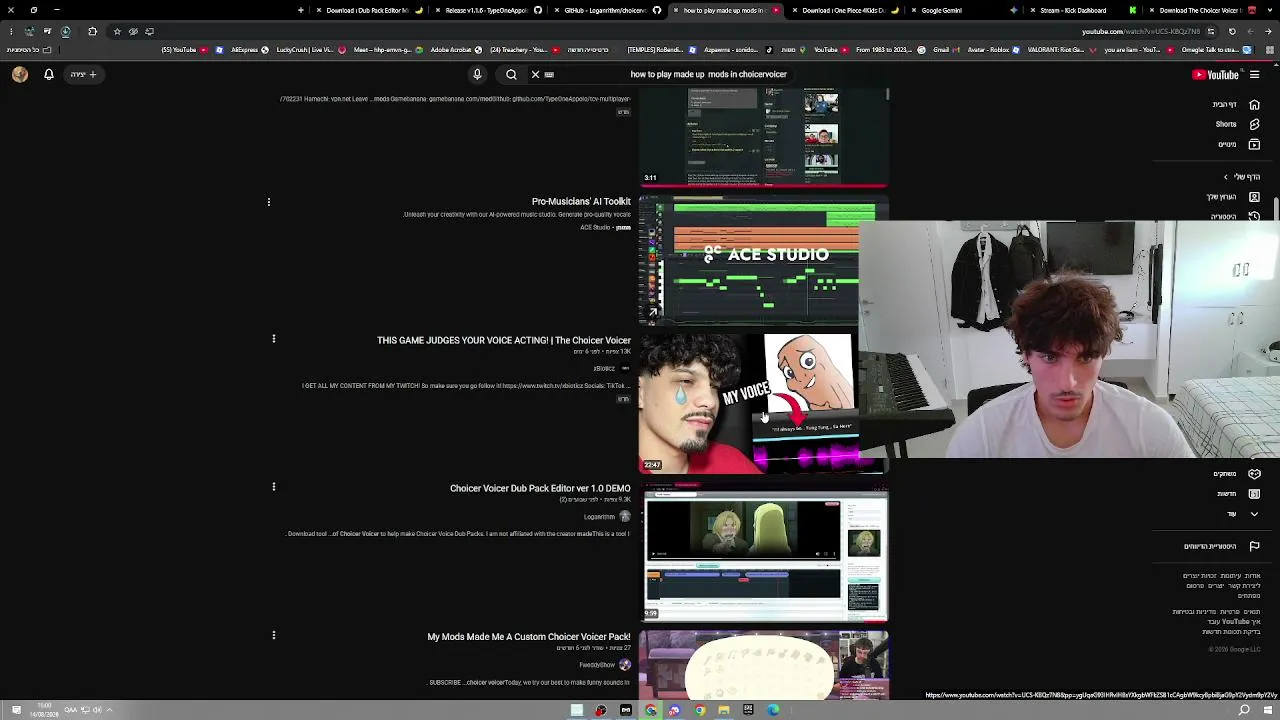Open Microsoft Edge from the taskbar

[x=773, y=710]
